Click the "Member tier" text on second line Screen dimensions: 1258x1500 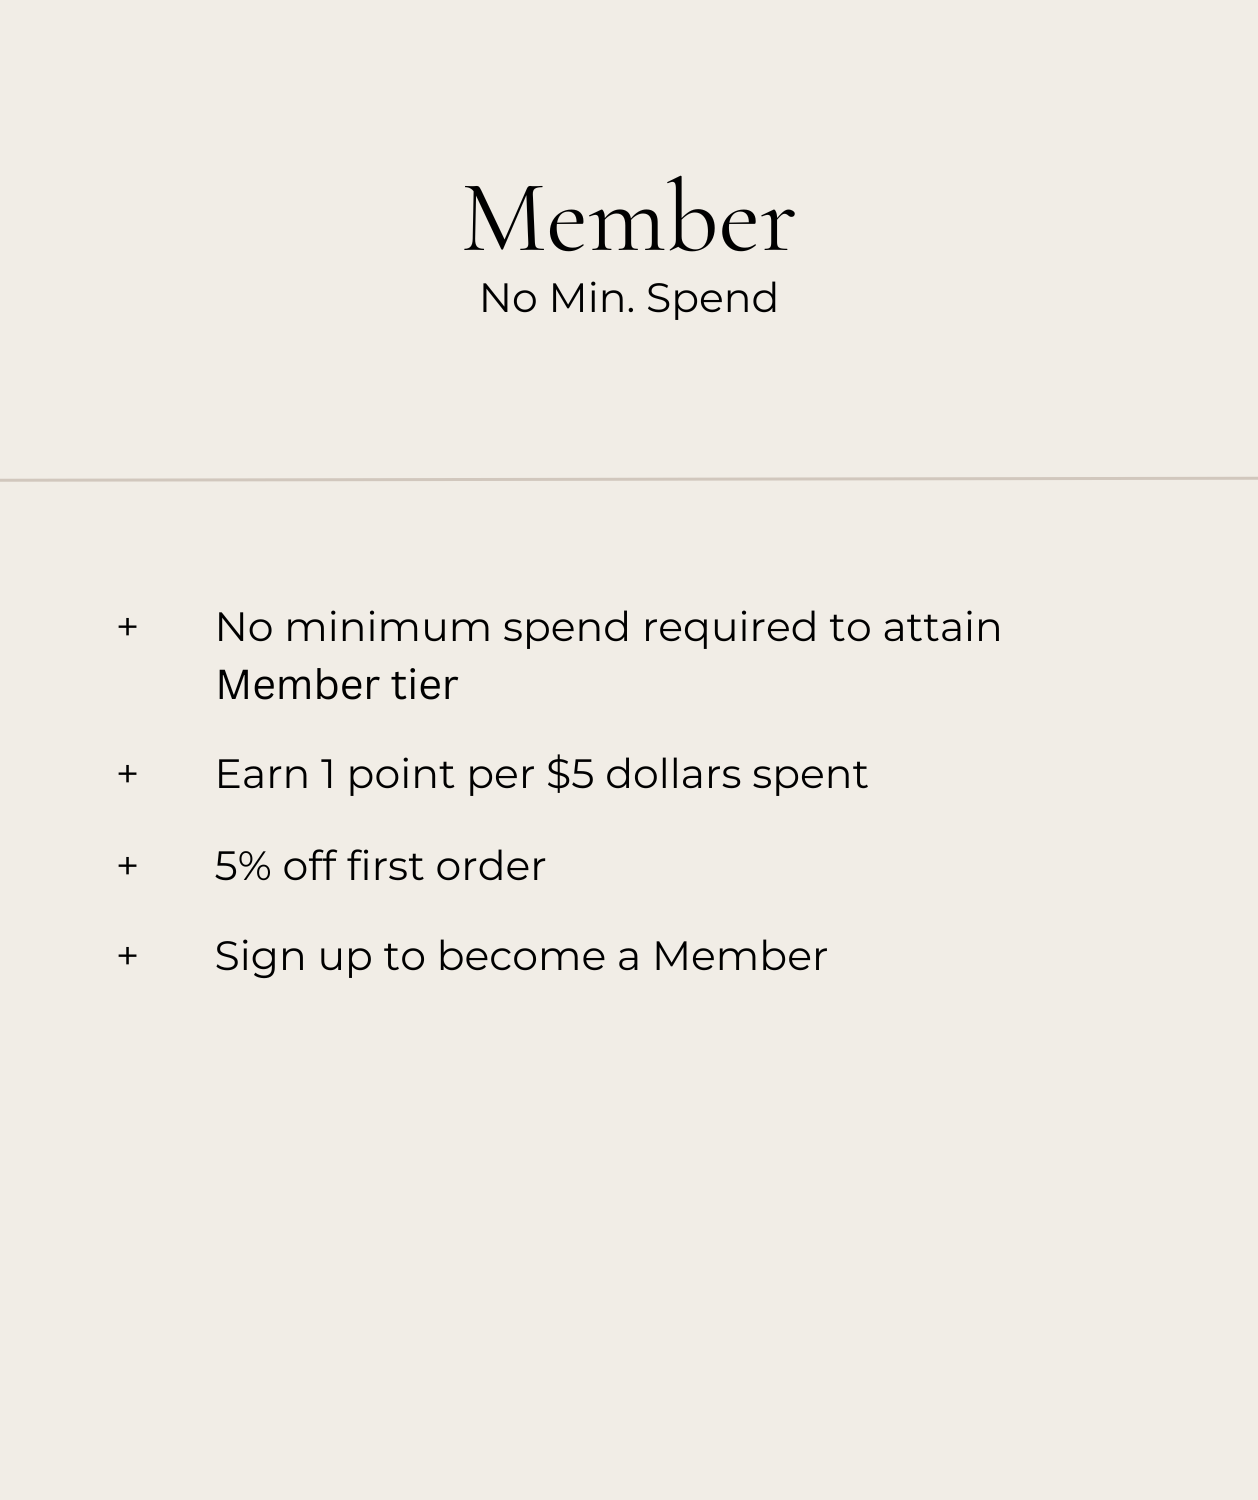[x=337, y=685]
